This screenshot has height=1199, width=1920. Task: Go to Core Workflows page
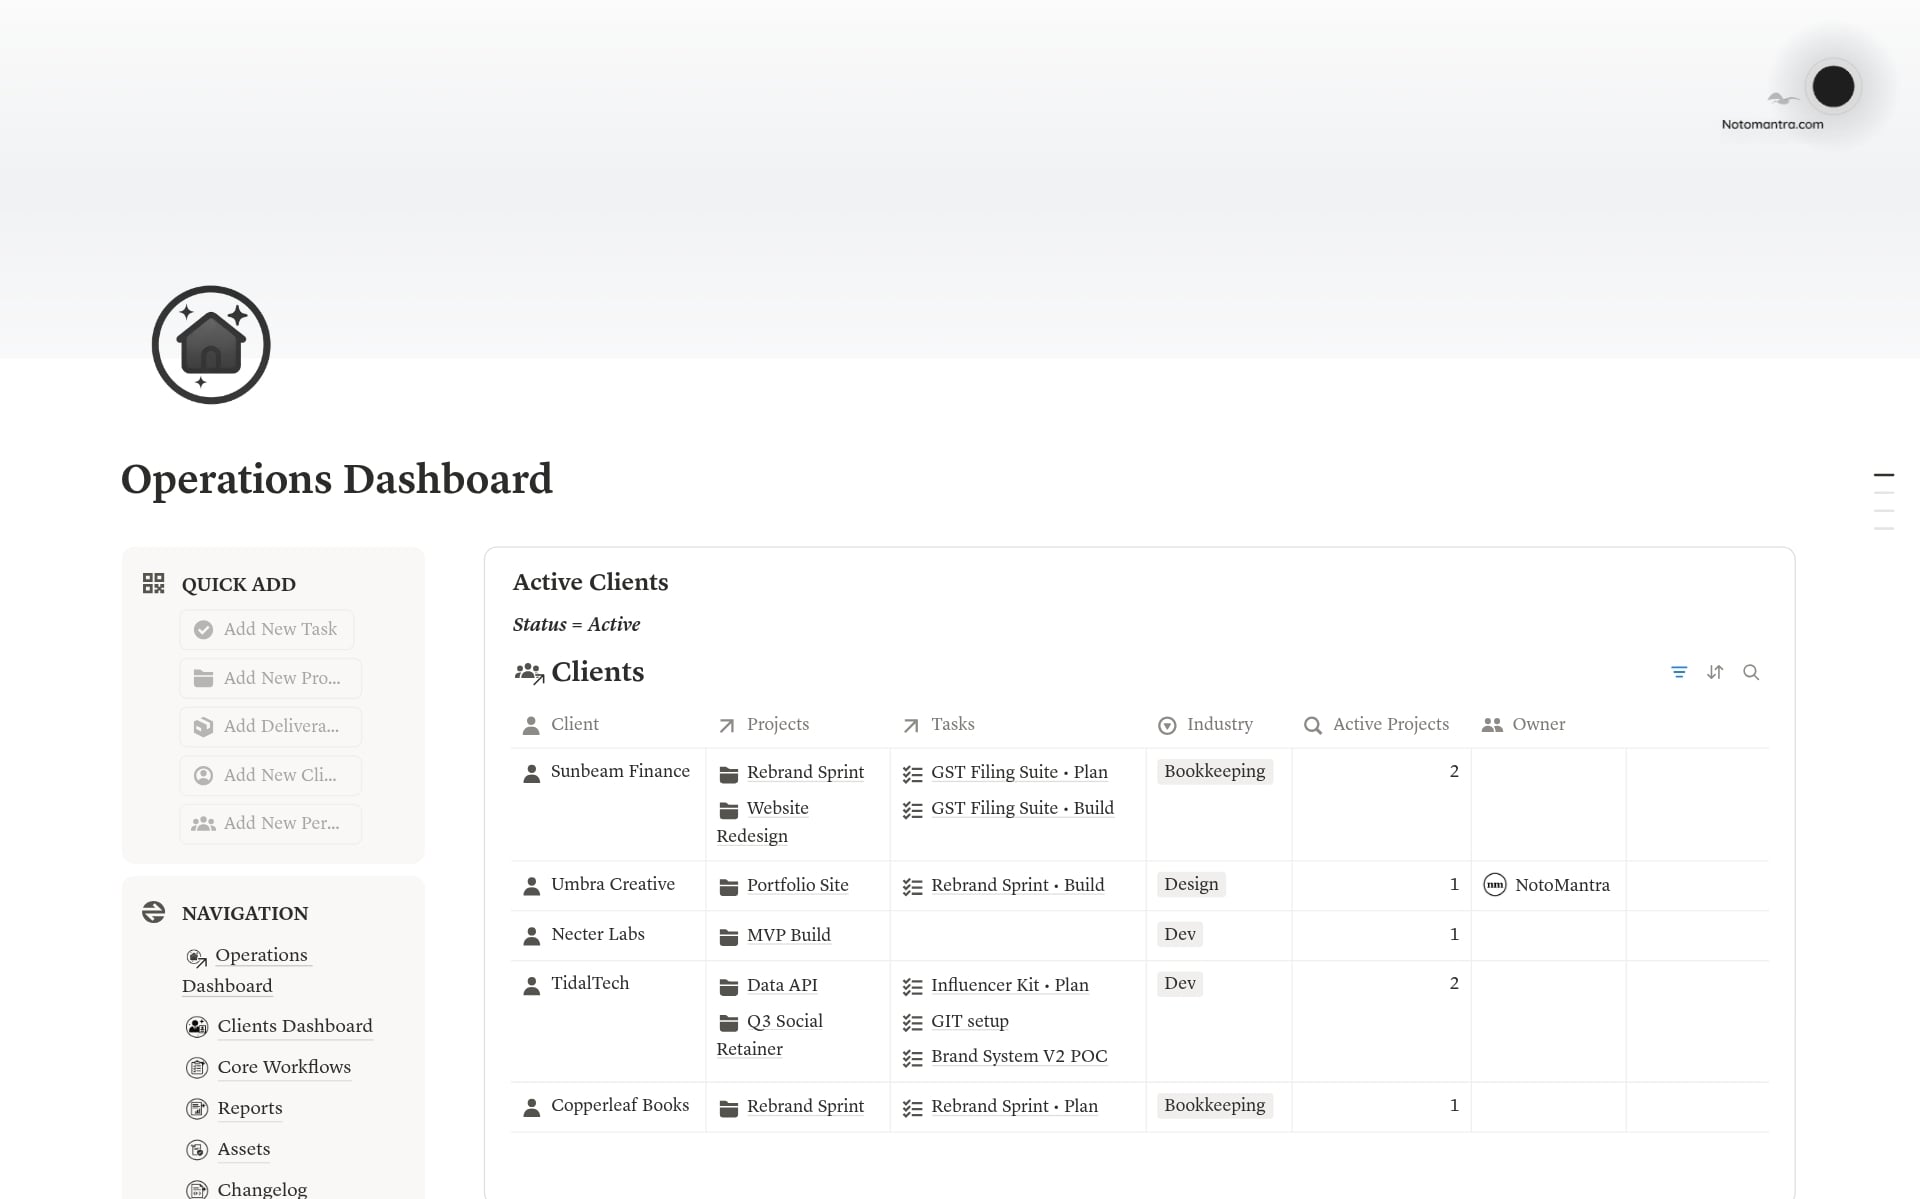coord(284,1067)
